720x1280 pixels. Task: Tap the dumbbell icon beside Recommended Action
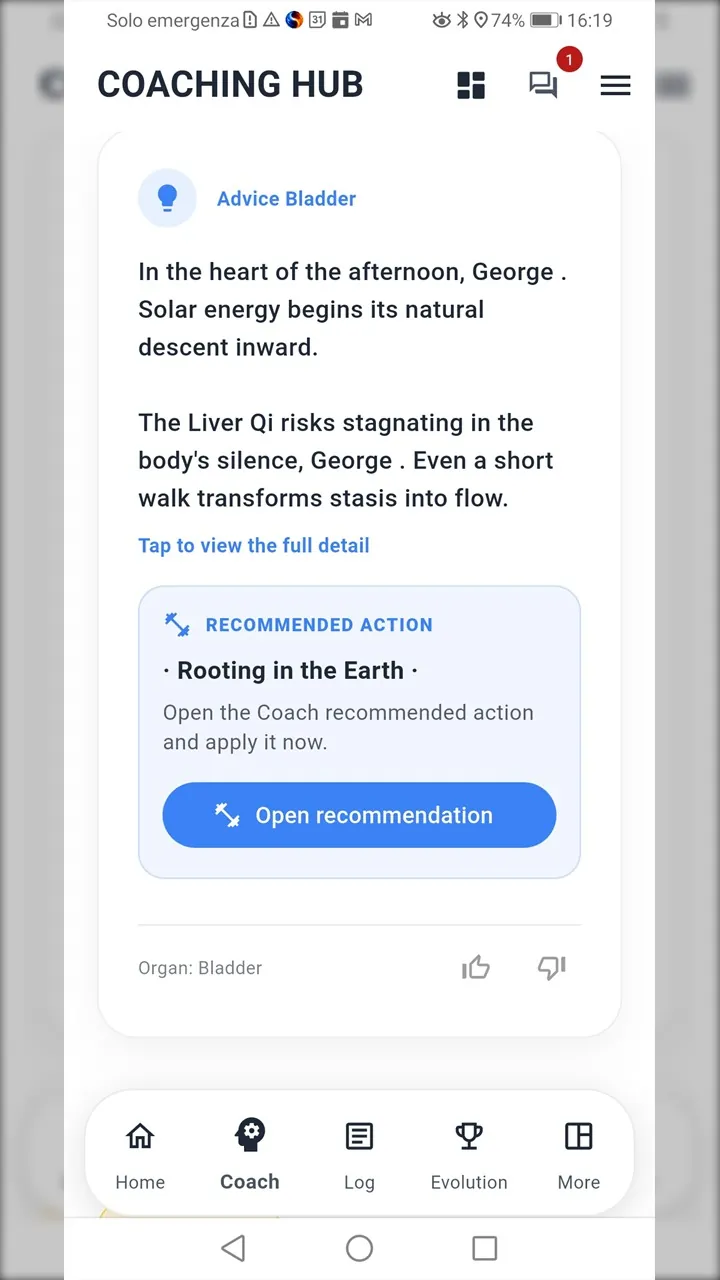[177, 625]
